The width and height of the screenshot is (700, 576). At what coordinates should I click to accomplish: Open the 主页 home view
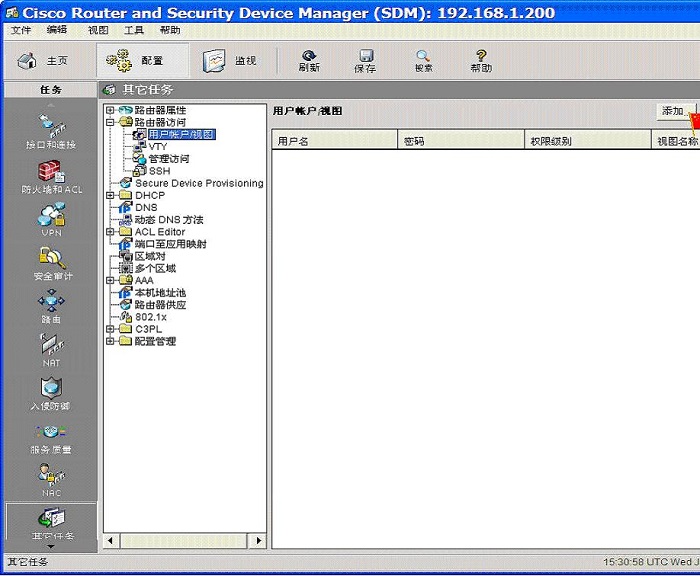[x=42, y=61]
